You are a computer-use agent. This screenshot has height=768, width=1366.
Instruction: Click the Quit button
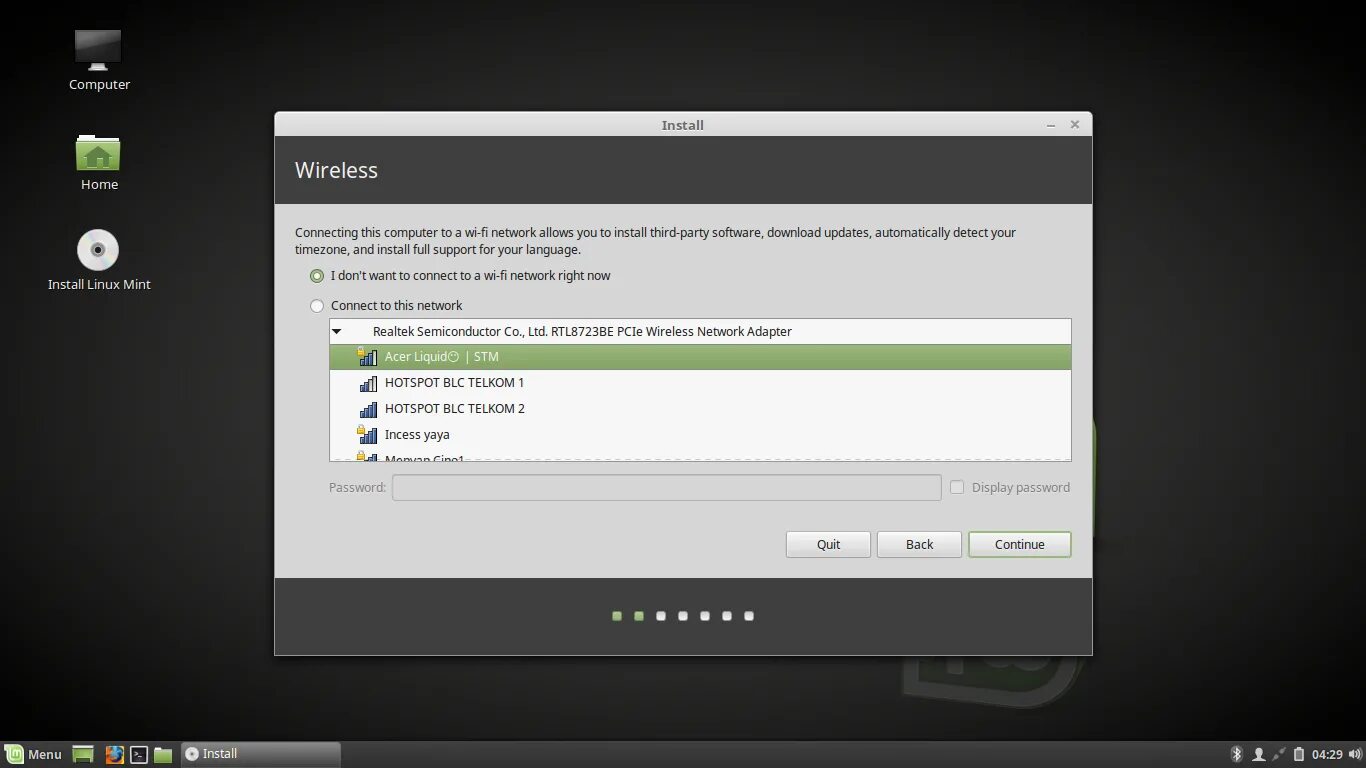[x=828, y=544]
